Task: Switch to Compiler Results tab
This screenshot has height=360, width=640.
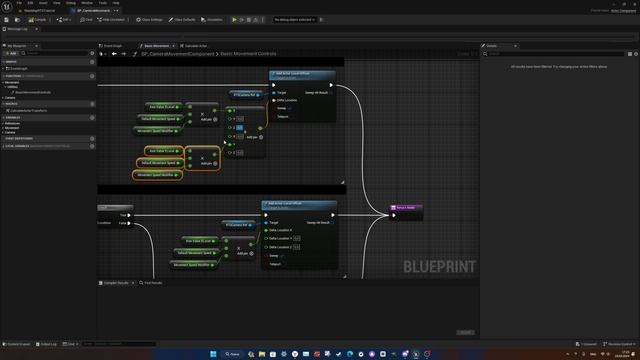Action: [x=116, y=283]
